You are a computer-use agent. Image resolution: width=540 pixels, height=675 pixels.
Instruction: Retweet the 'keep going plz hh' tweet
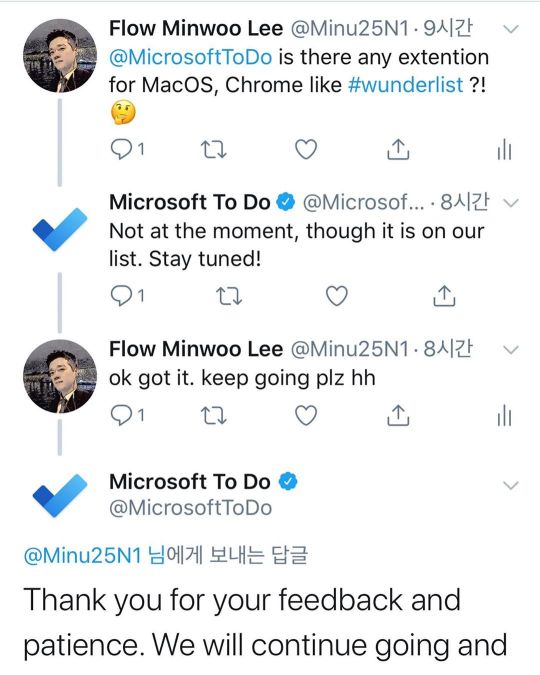[x=214, y=416]
